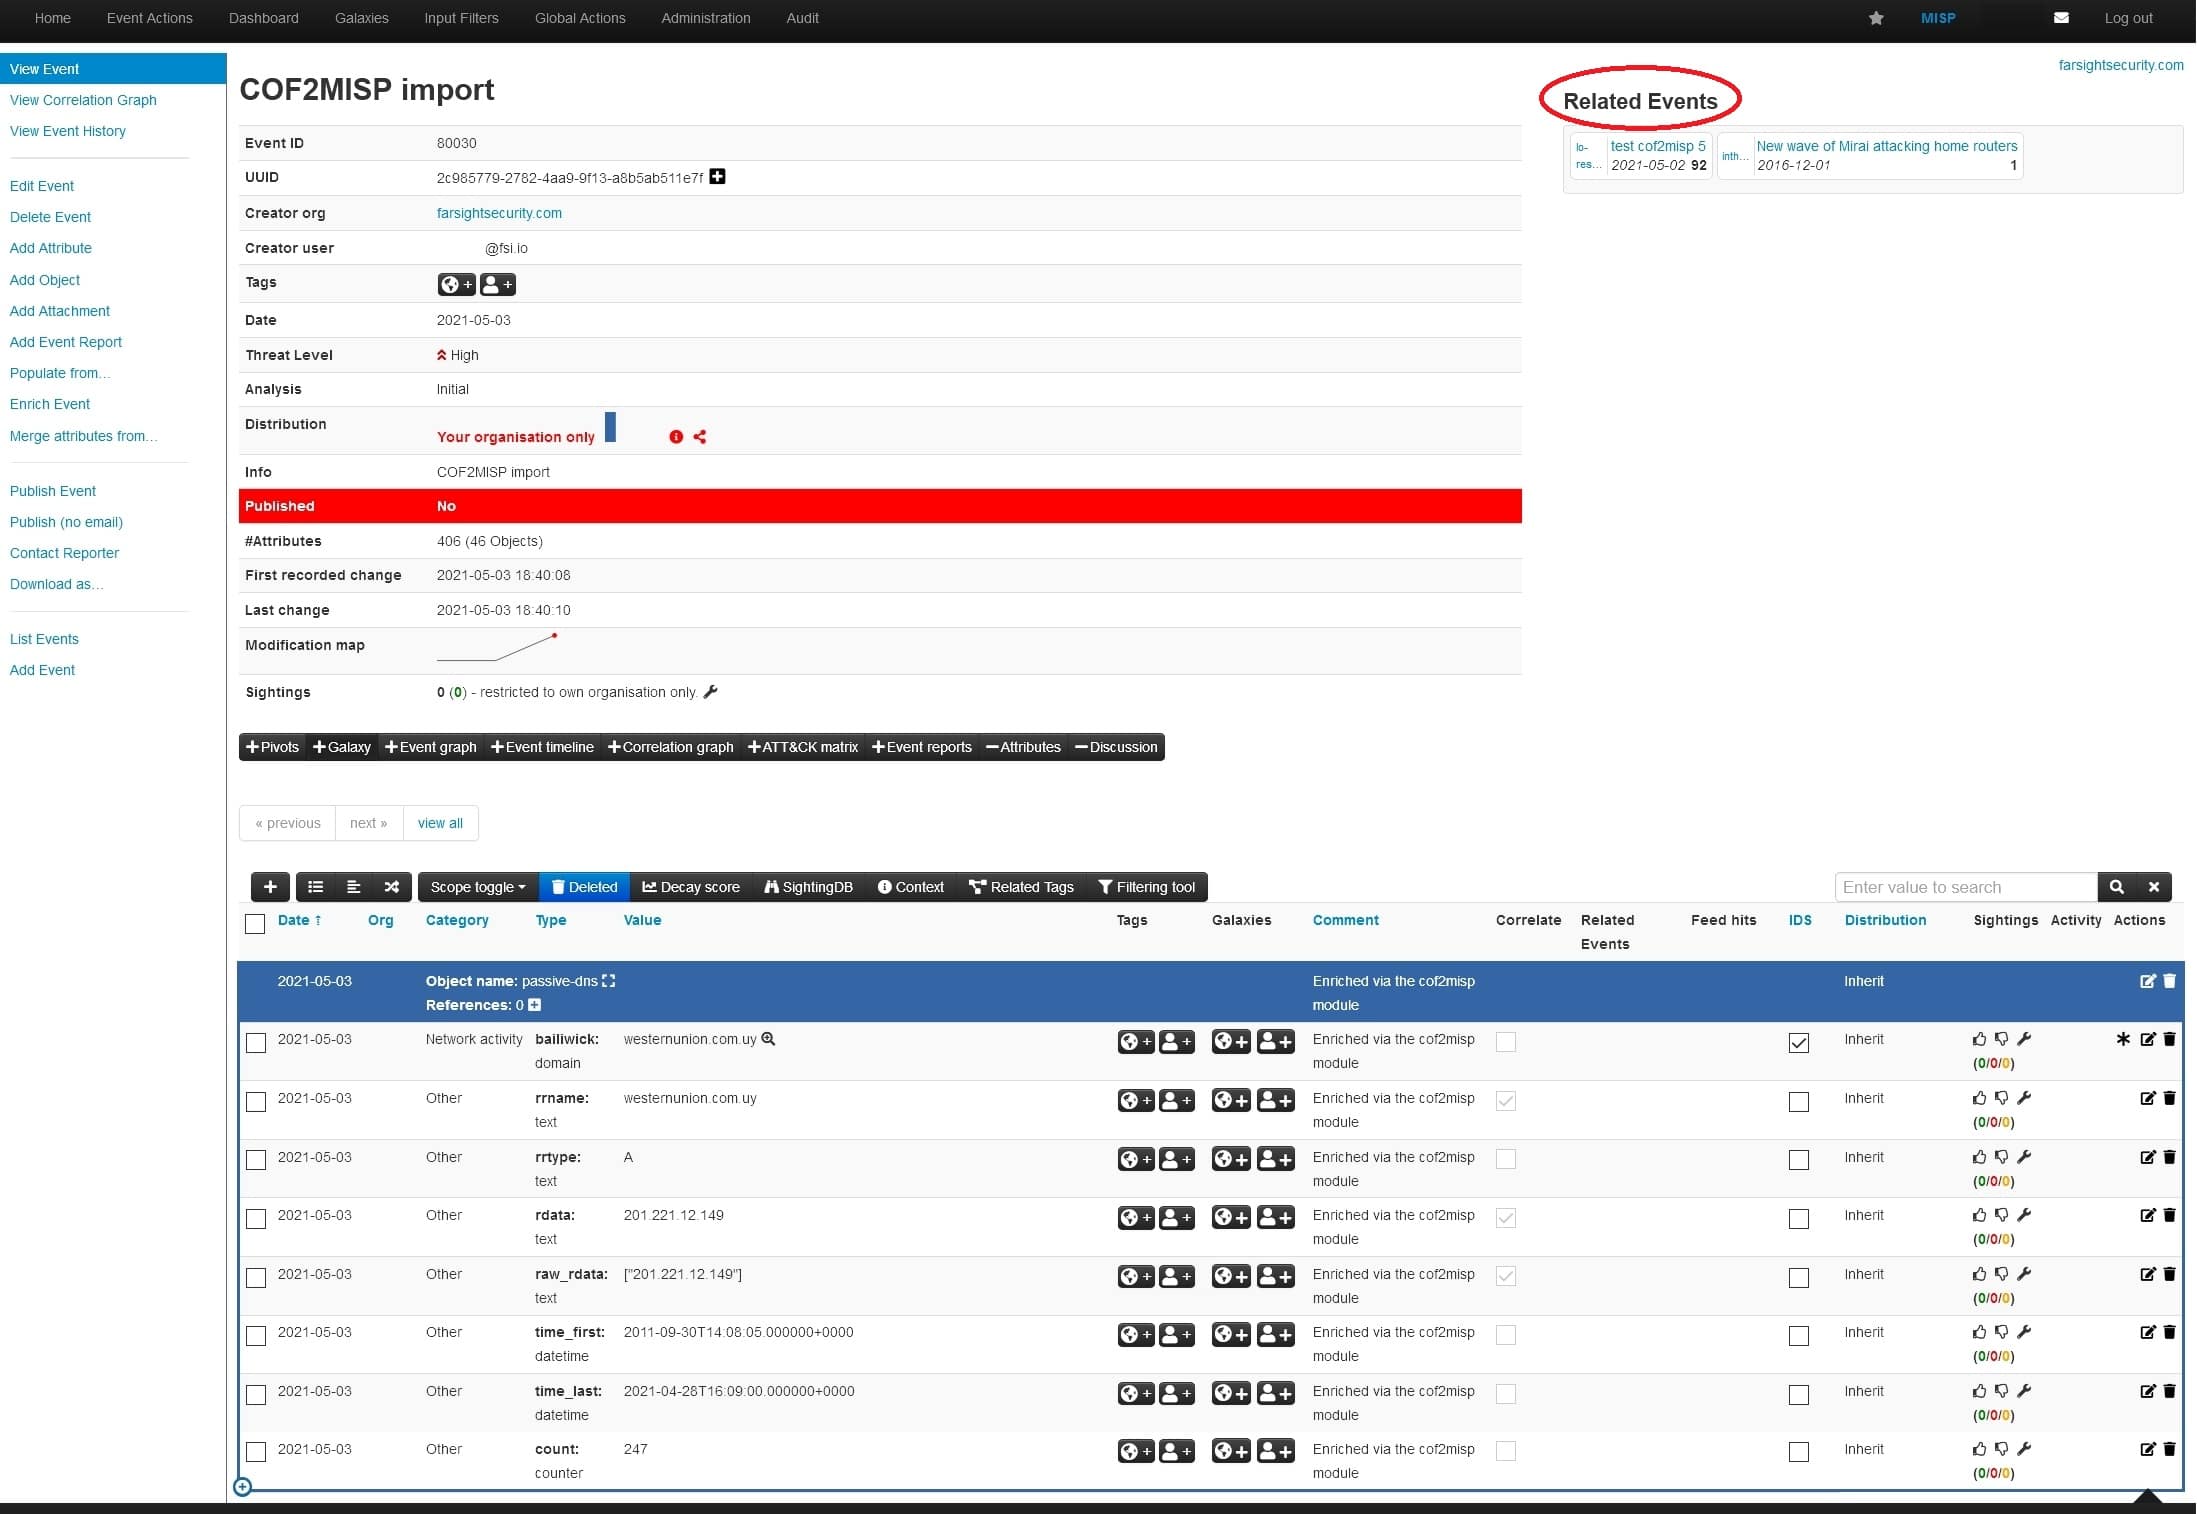
Task: Expand the Event graph section
Action: coord(431,747)
